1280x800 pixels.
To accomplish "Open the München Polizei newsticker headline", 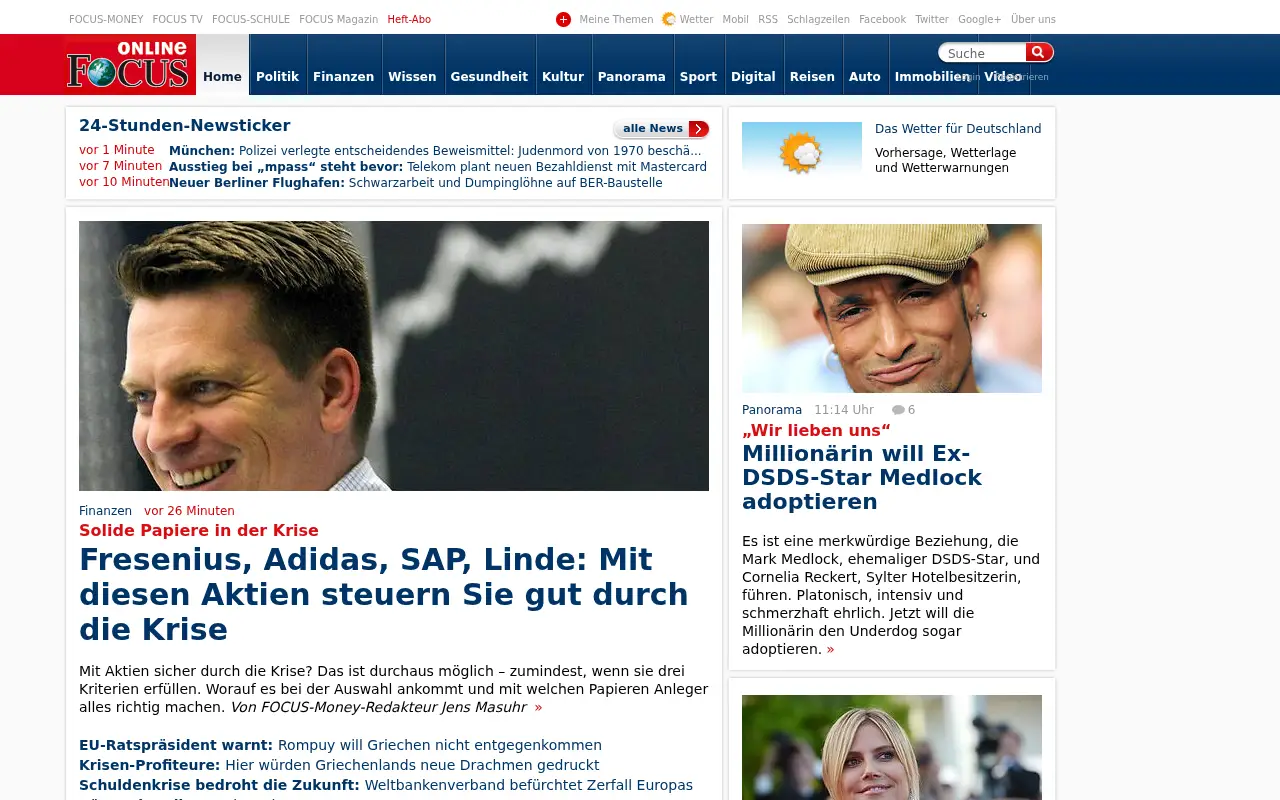I will [x=435, y=151].
